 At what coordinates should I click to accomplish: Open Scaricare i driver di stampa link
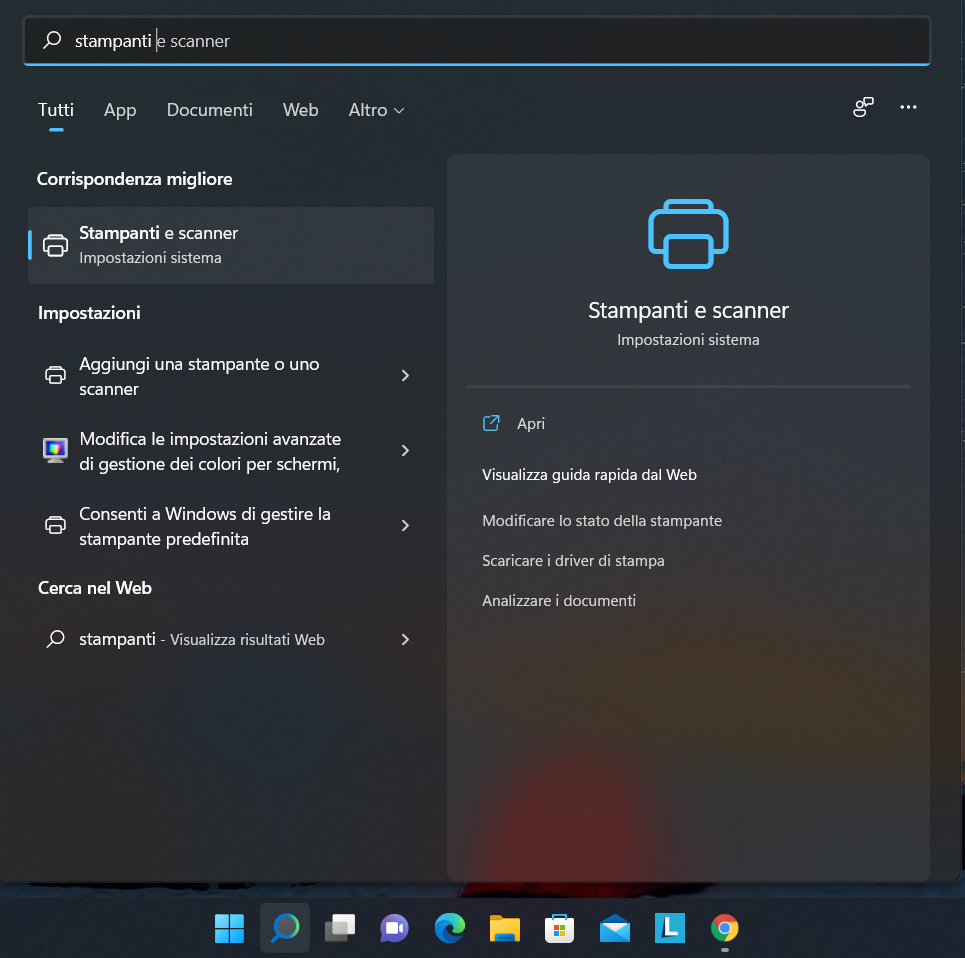pos(573,561)
